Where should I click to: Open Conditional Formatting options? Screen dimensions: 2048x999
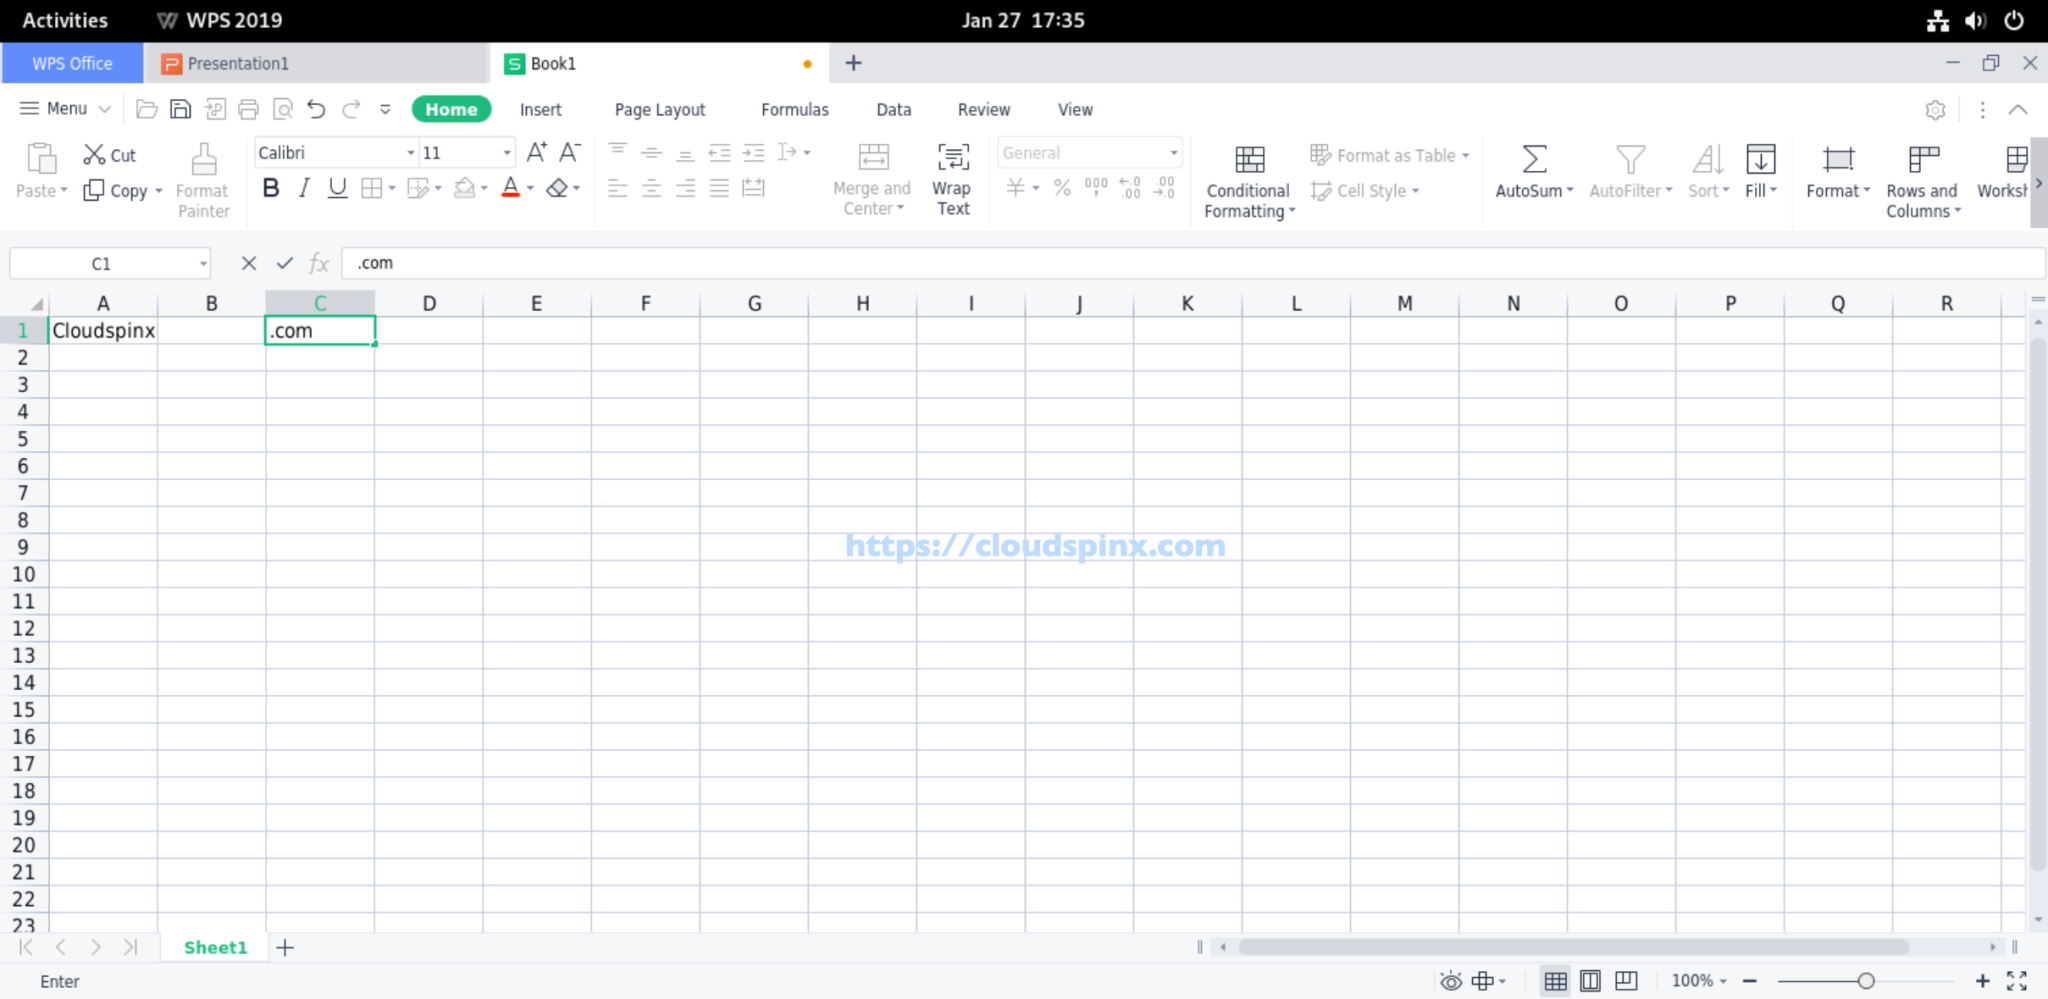1247,180
